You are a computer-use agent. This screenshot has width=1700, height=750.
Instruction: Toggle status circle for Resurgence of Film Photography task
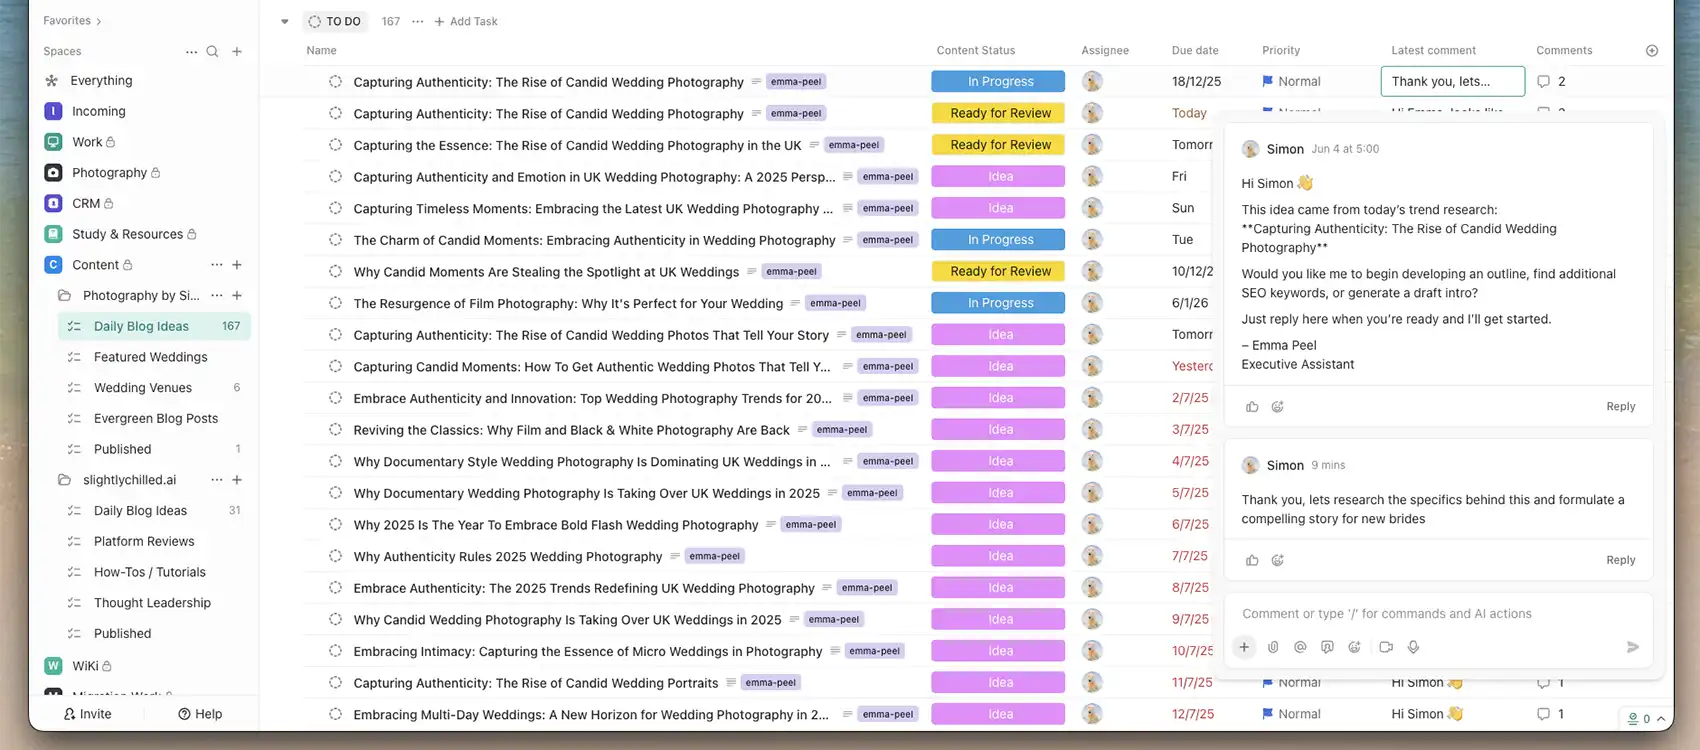tap(335, 303)
